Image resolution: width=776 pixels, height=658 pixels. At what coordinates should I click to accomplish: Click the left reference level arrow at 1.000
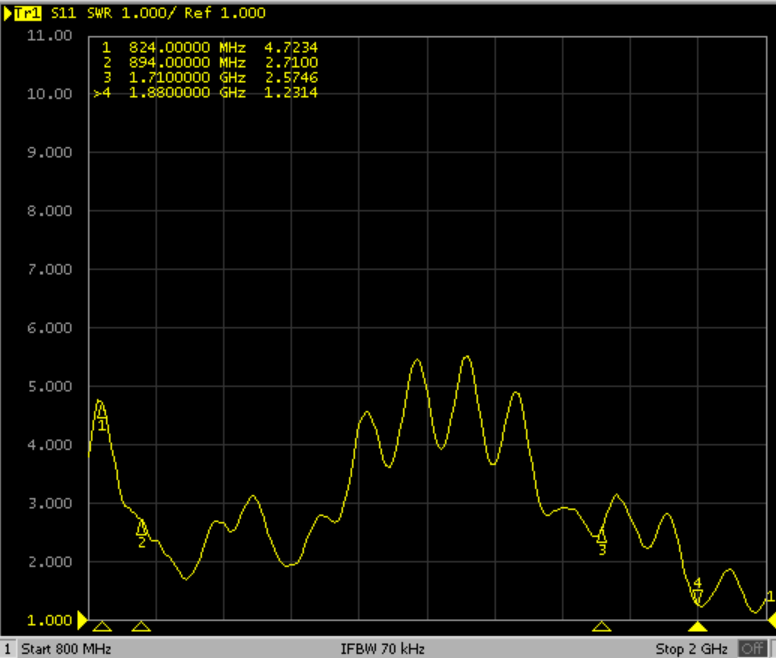(82, 619)
